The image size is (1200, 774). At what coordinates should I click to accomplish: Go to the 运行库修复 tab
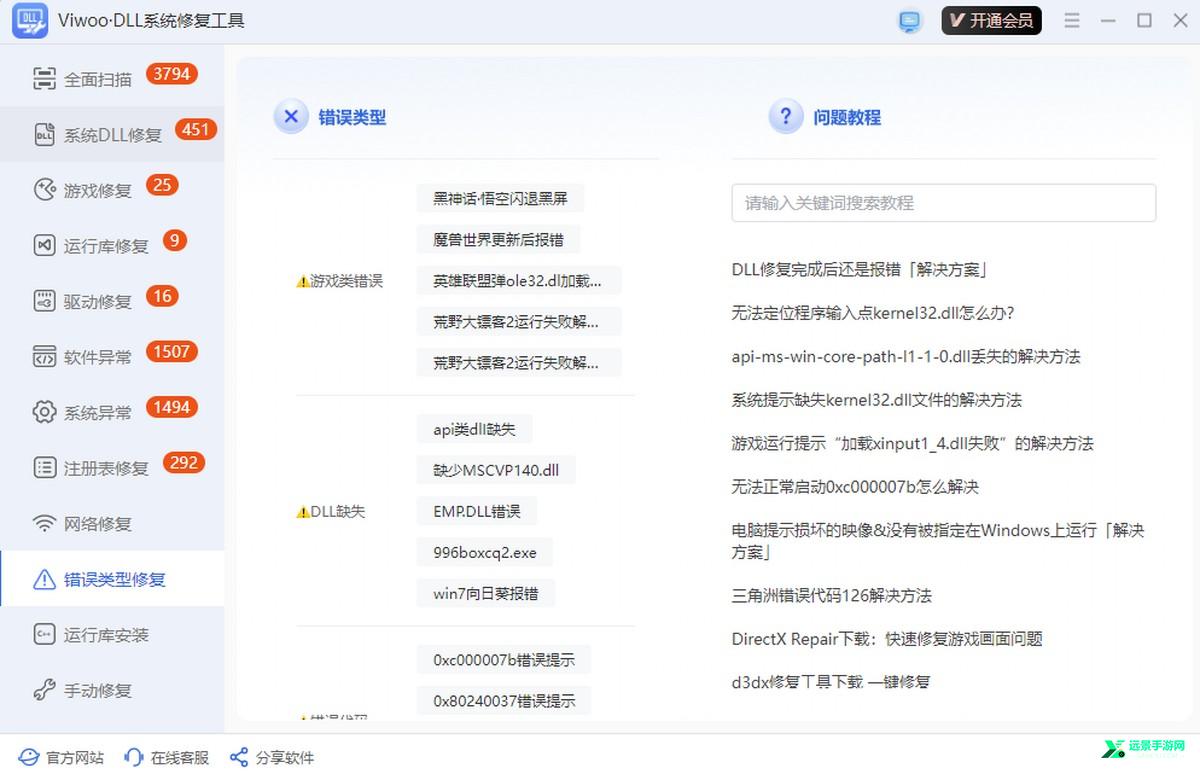click(x=112, y=245)
